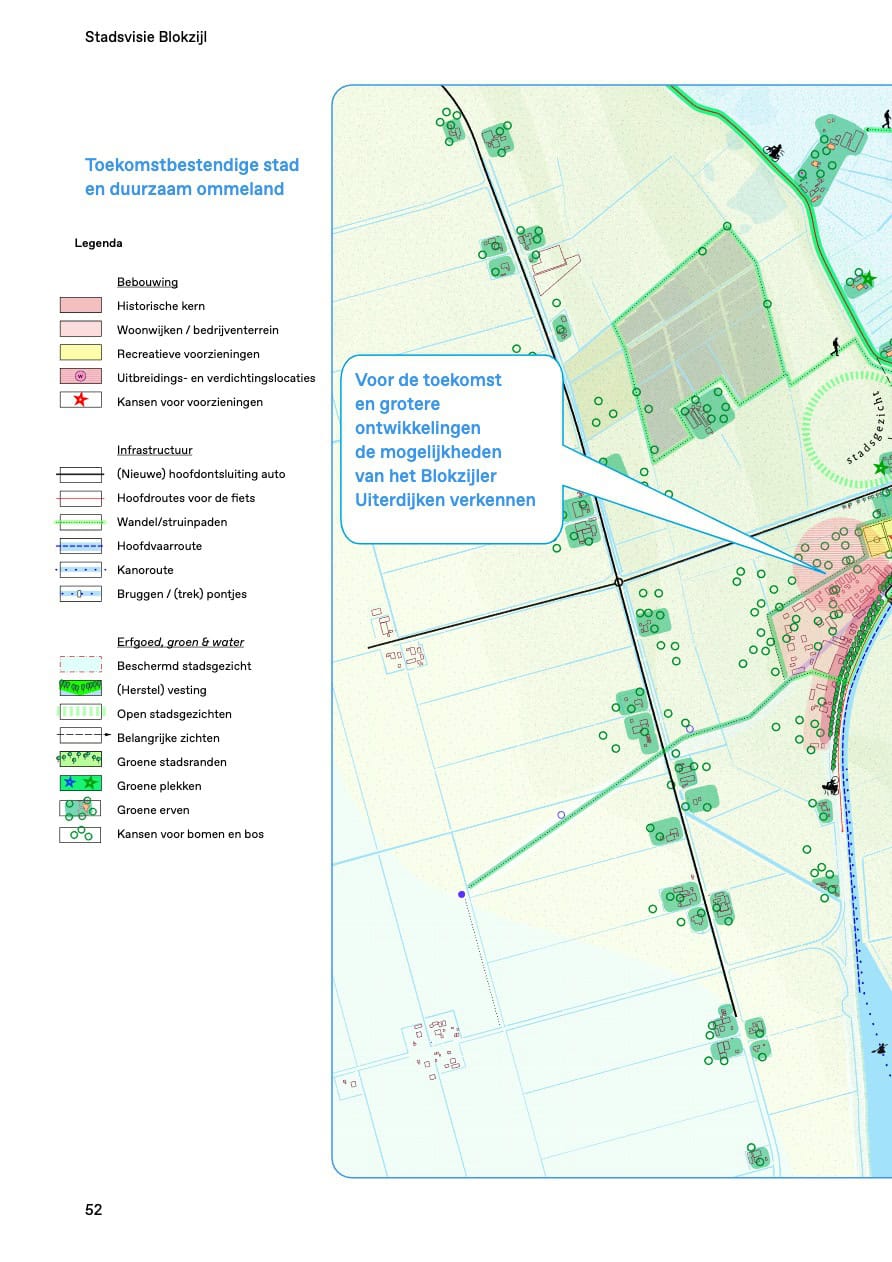Click the 'Uitbreidings- en verdichtingslocaties' legend label
892x1262 pixels.
216,378
